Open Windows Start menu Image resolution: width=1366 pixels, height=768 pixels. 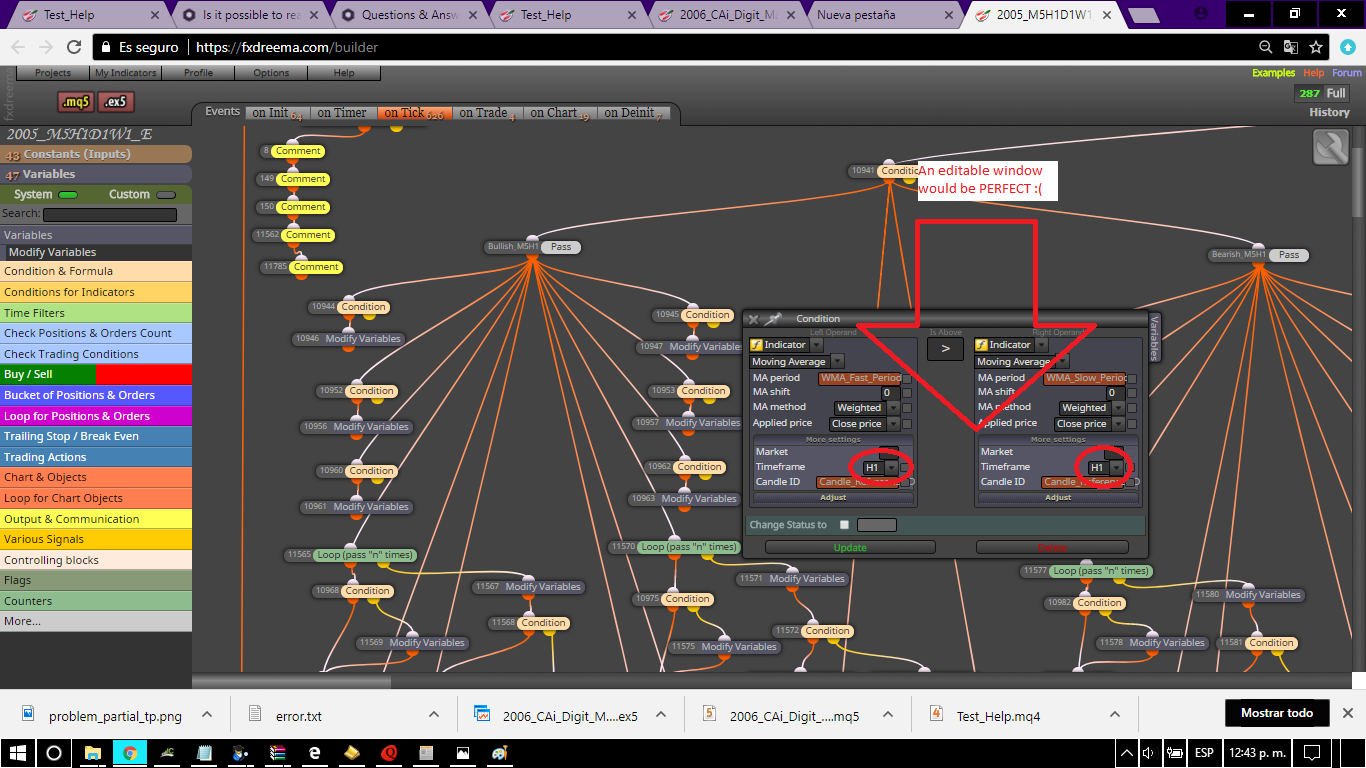(18, 753)
